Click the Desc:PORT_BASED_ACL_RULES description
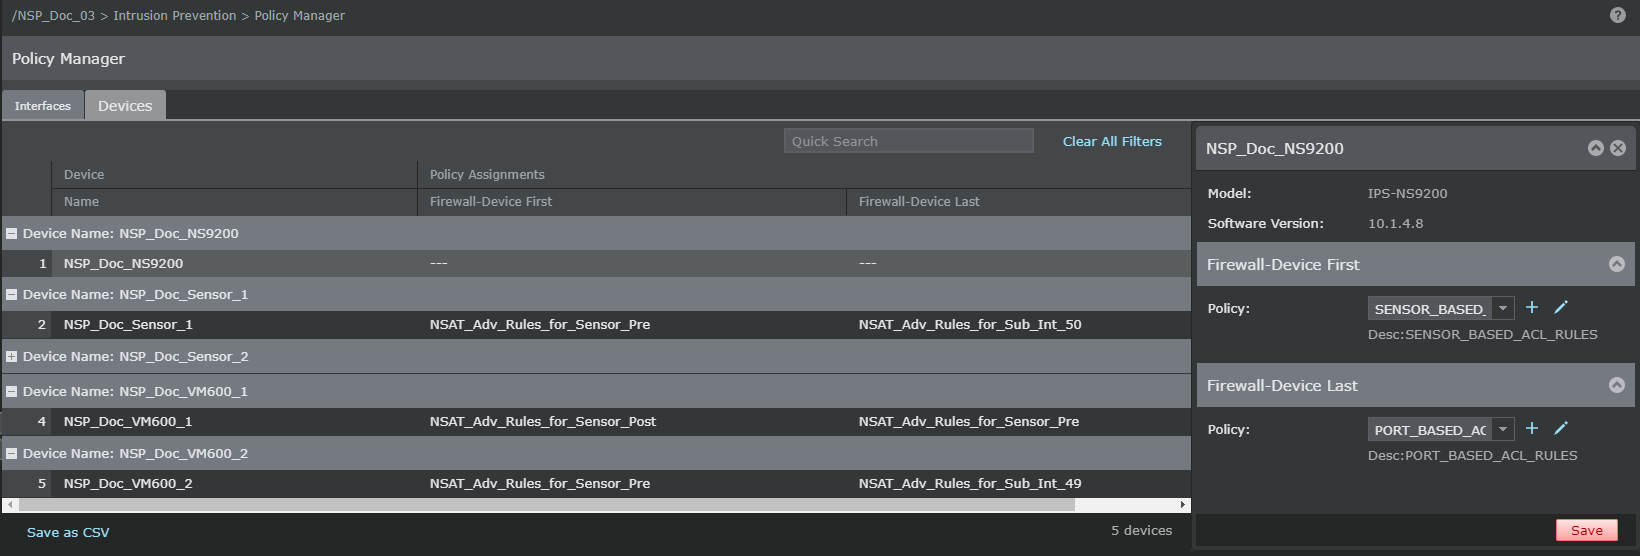This screenshot has width=1640, height=556. coord(1472,455)
